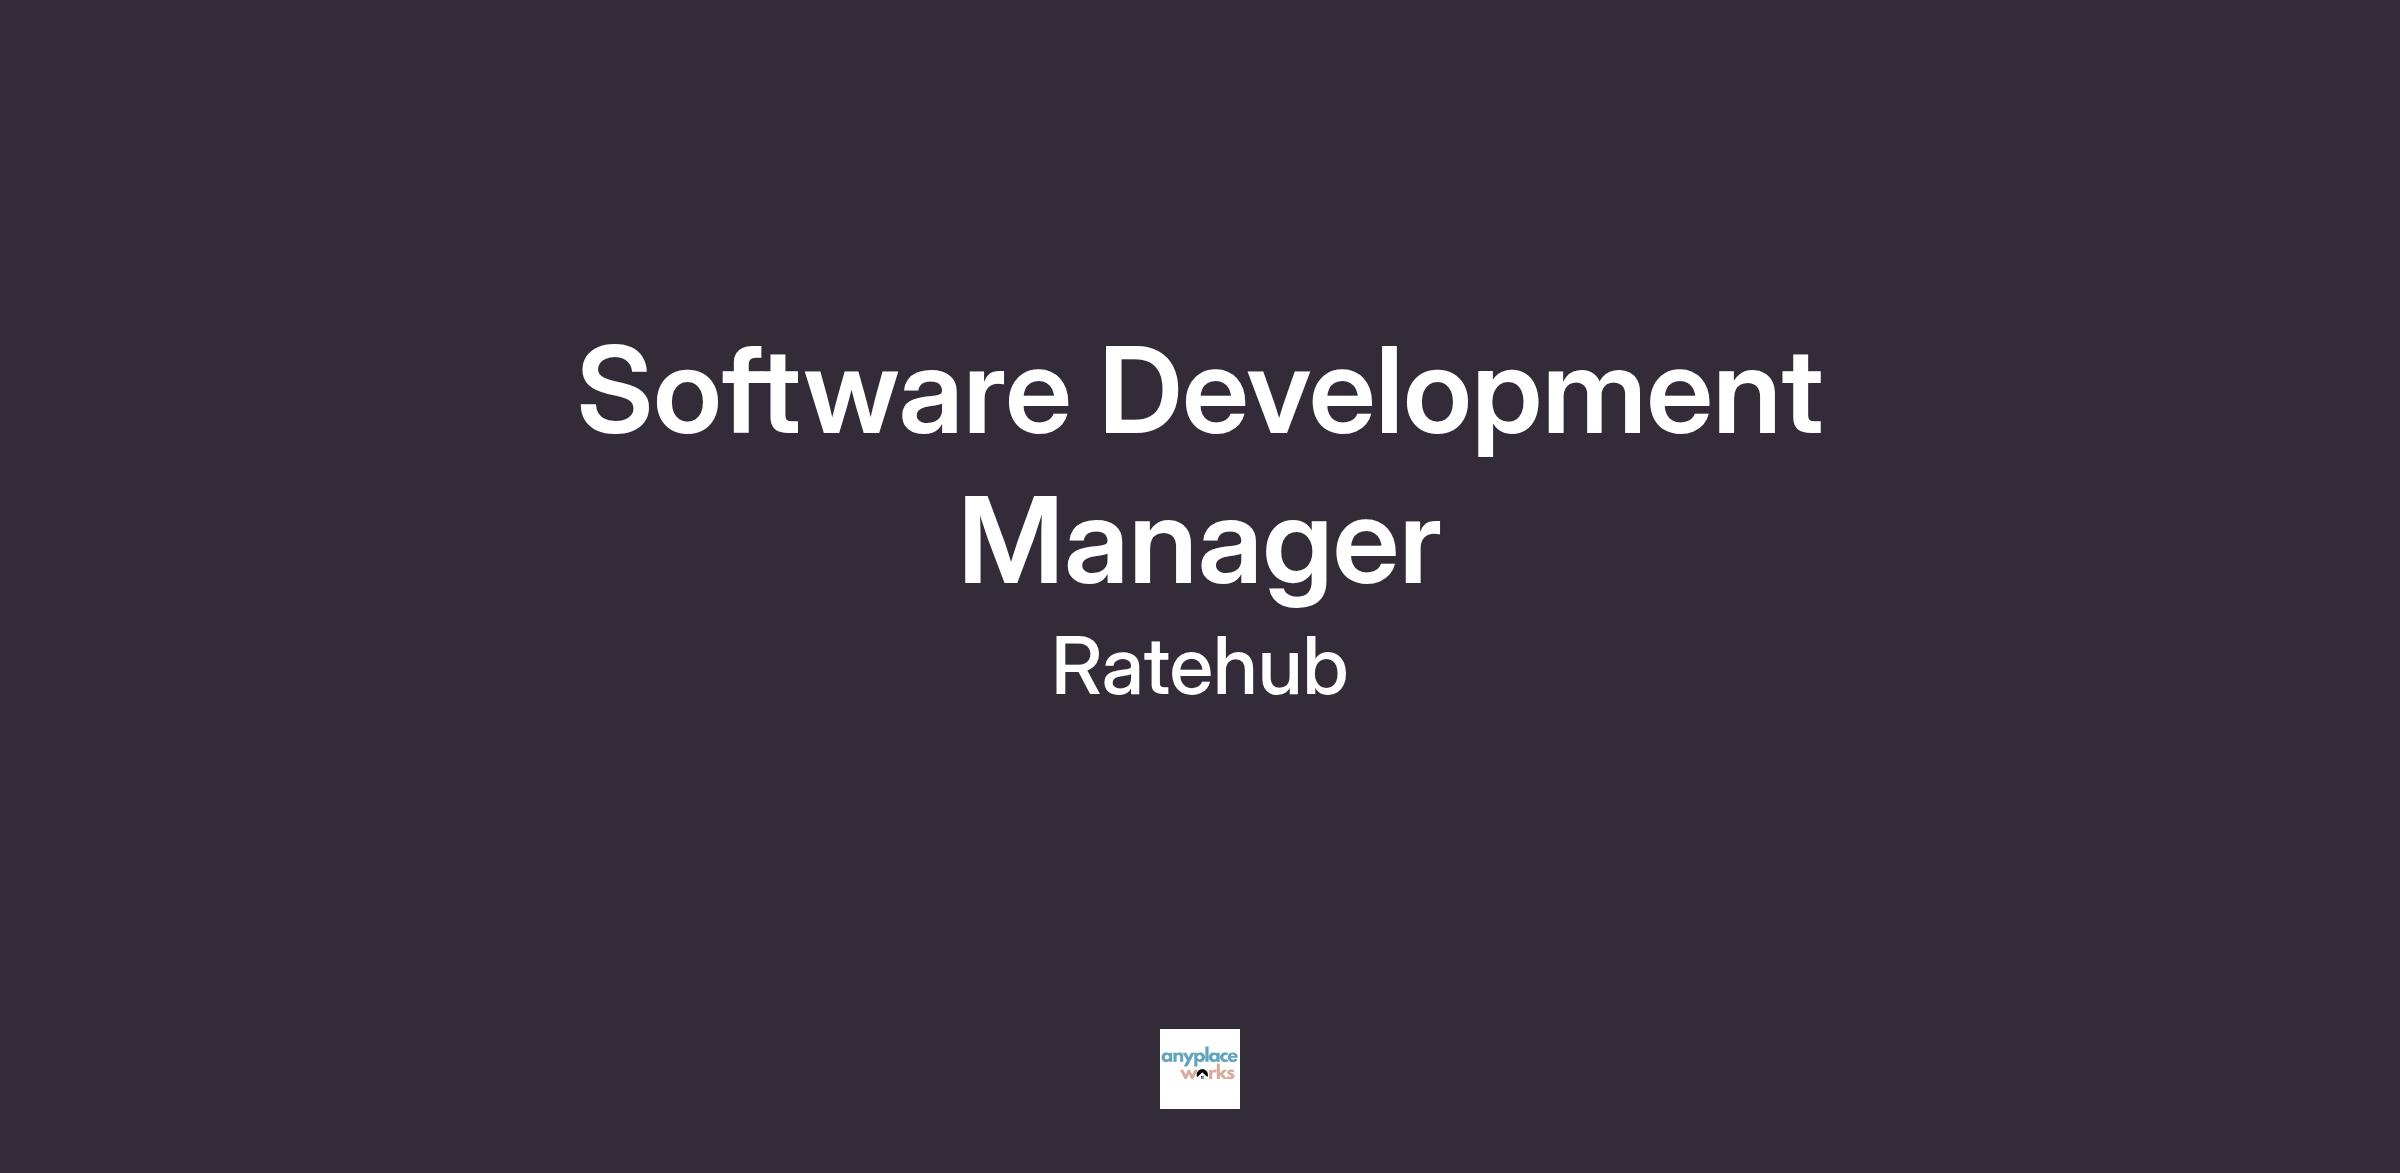Click the word 'Manager' in title

[1199, 543]
